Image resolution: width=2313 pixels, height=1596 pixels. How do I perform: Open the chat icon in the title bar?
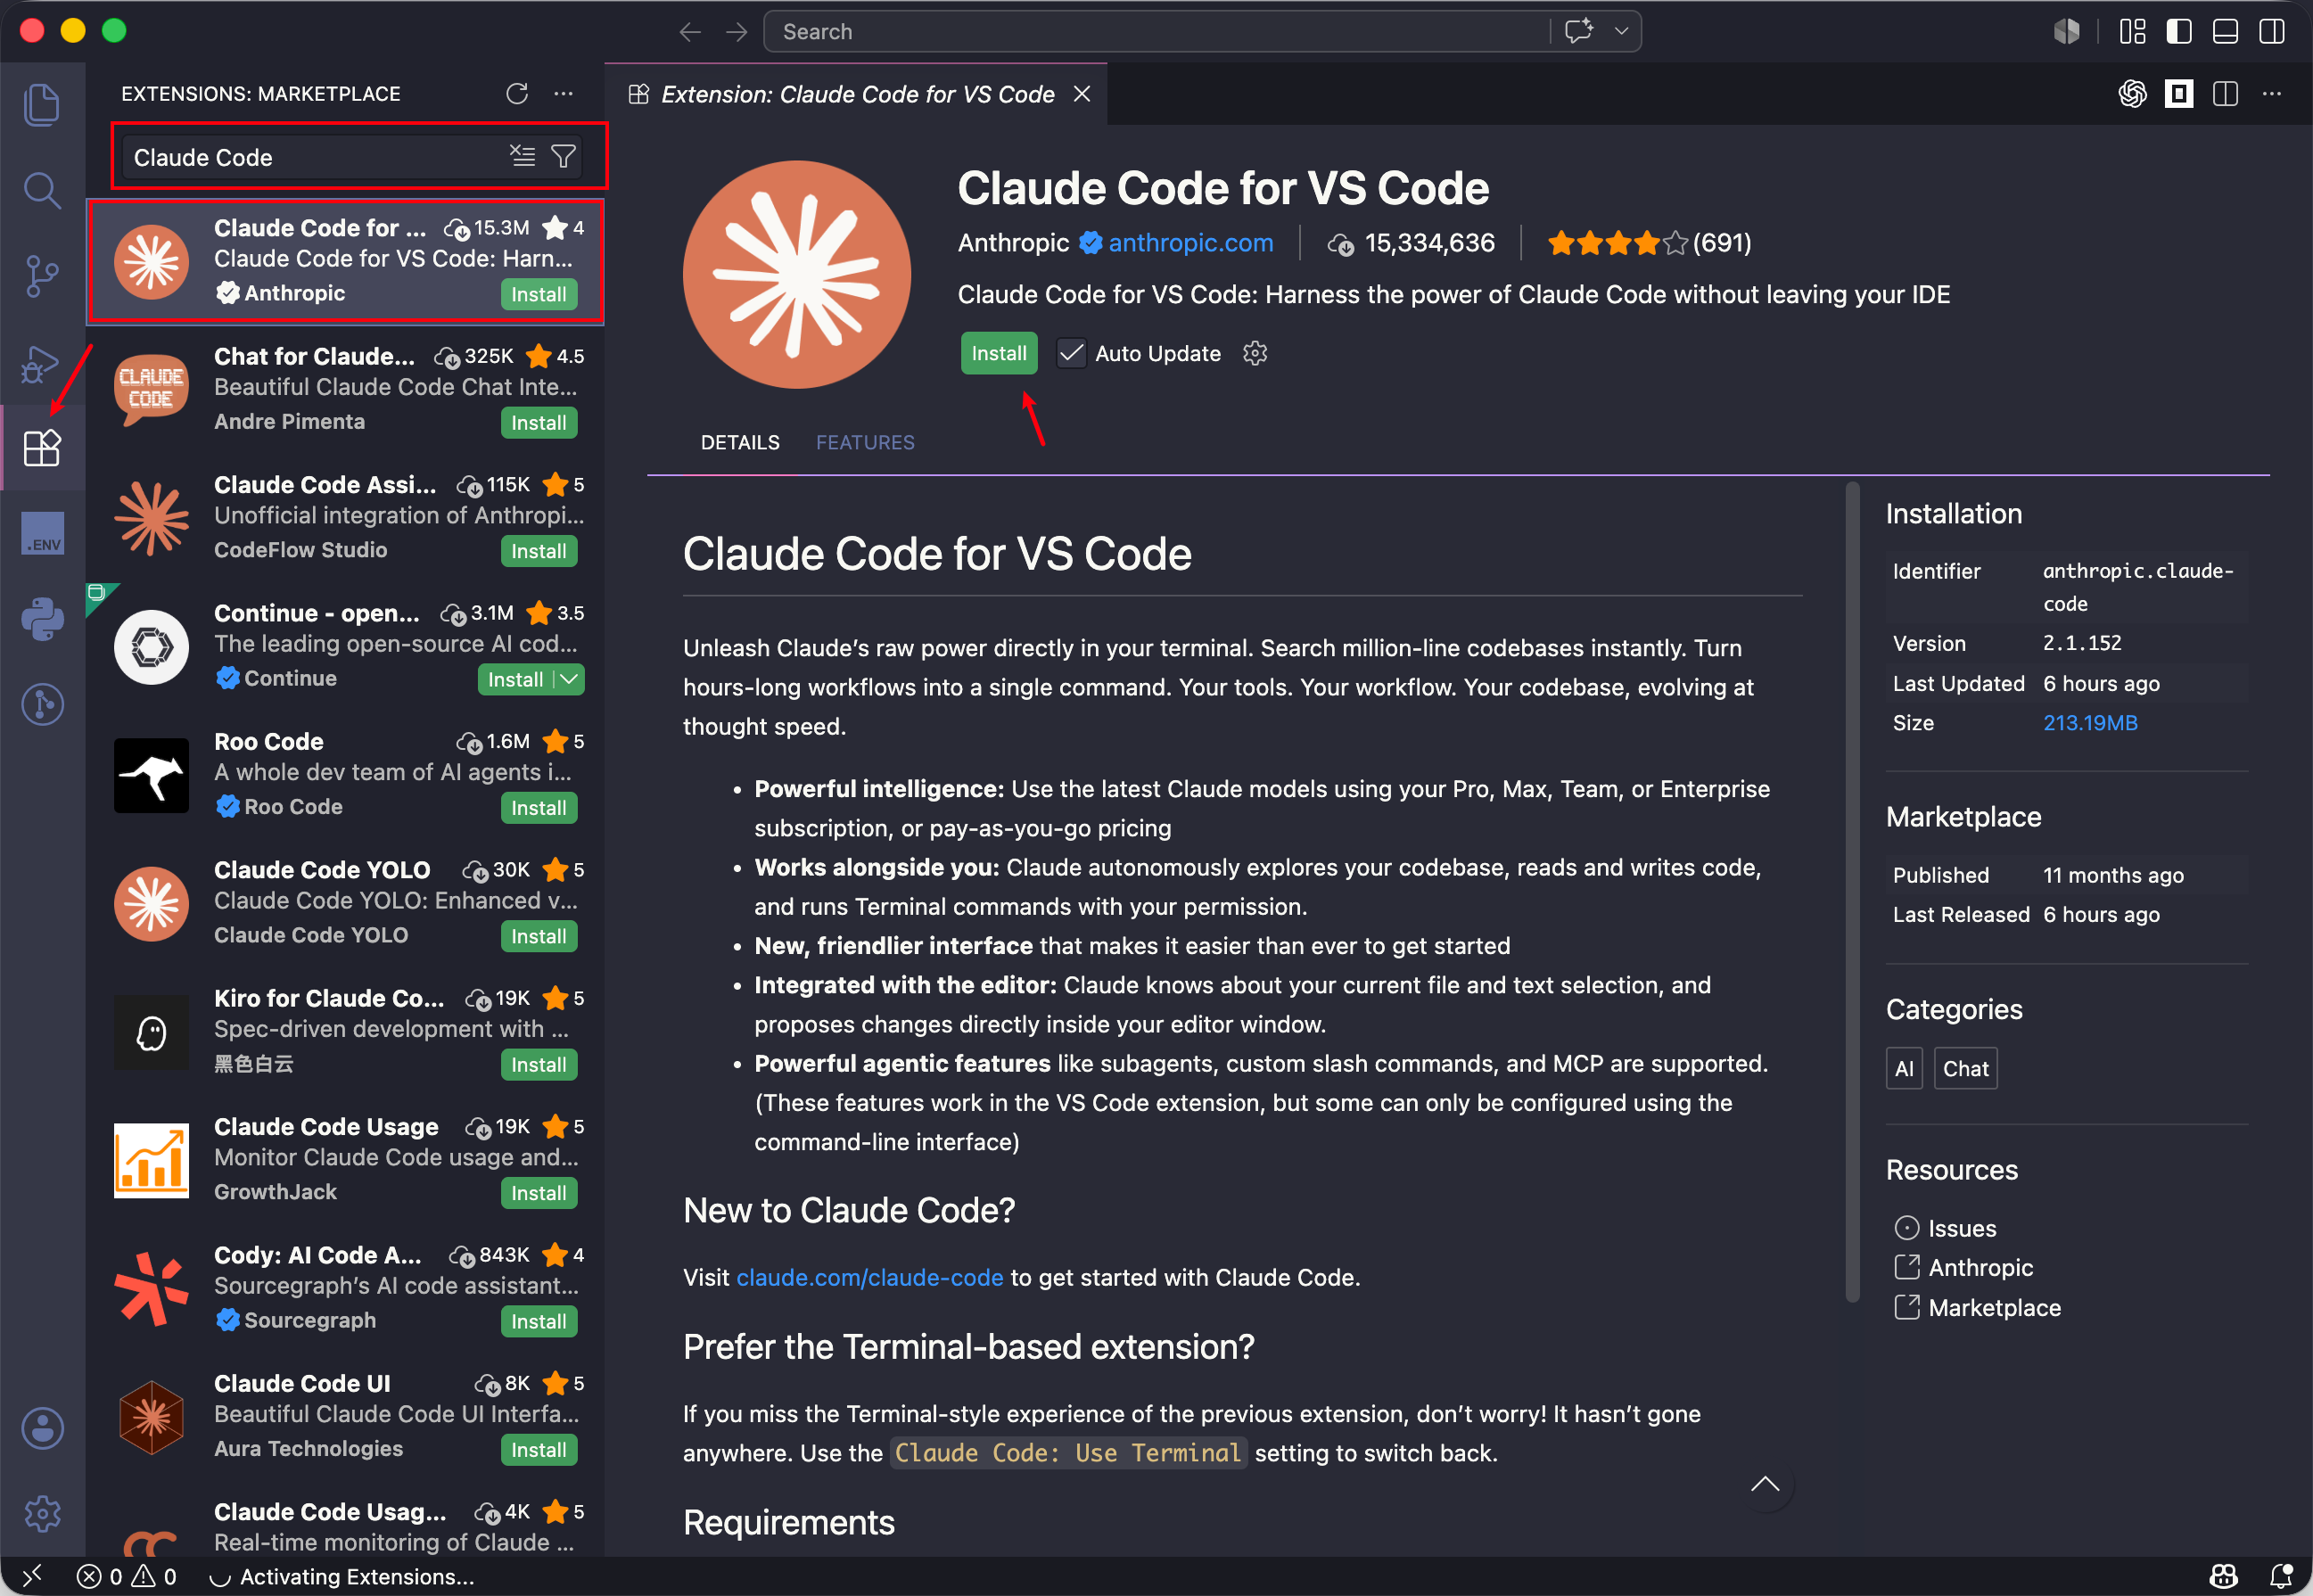pyautogui.click(x=1580, y=32)
